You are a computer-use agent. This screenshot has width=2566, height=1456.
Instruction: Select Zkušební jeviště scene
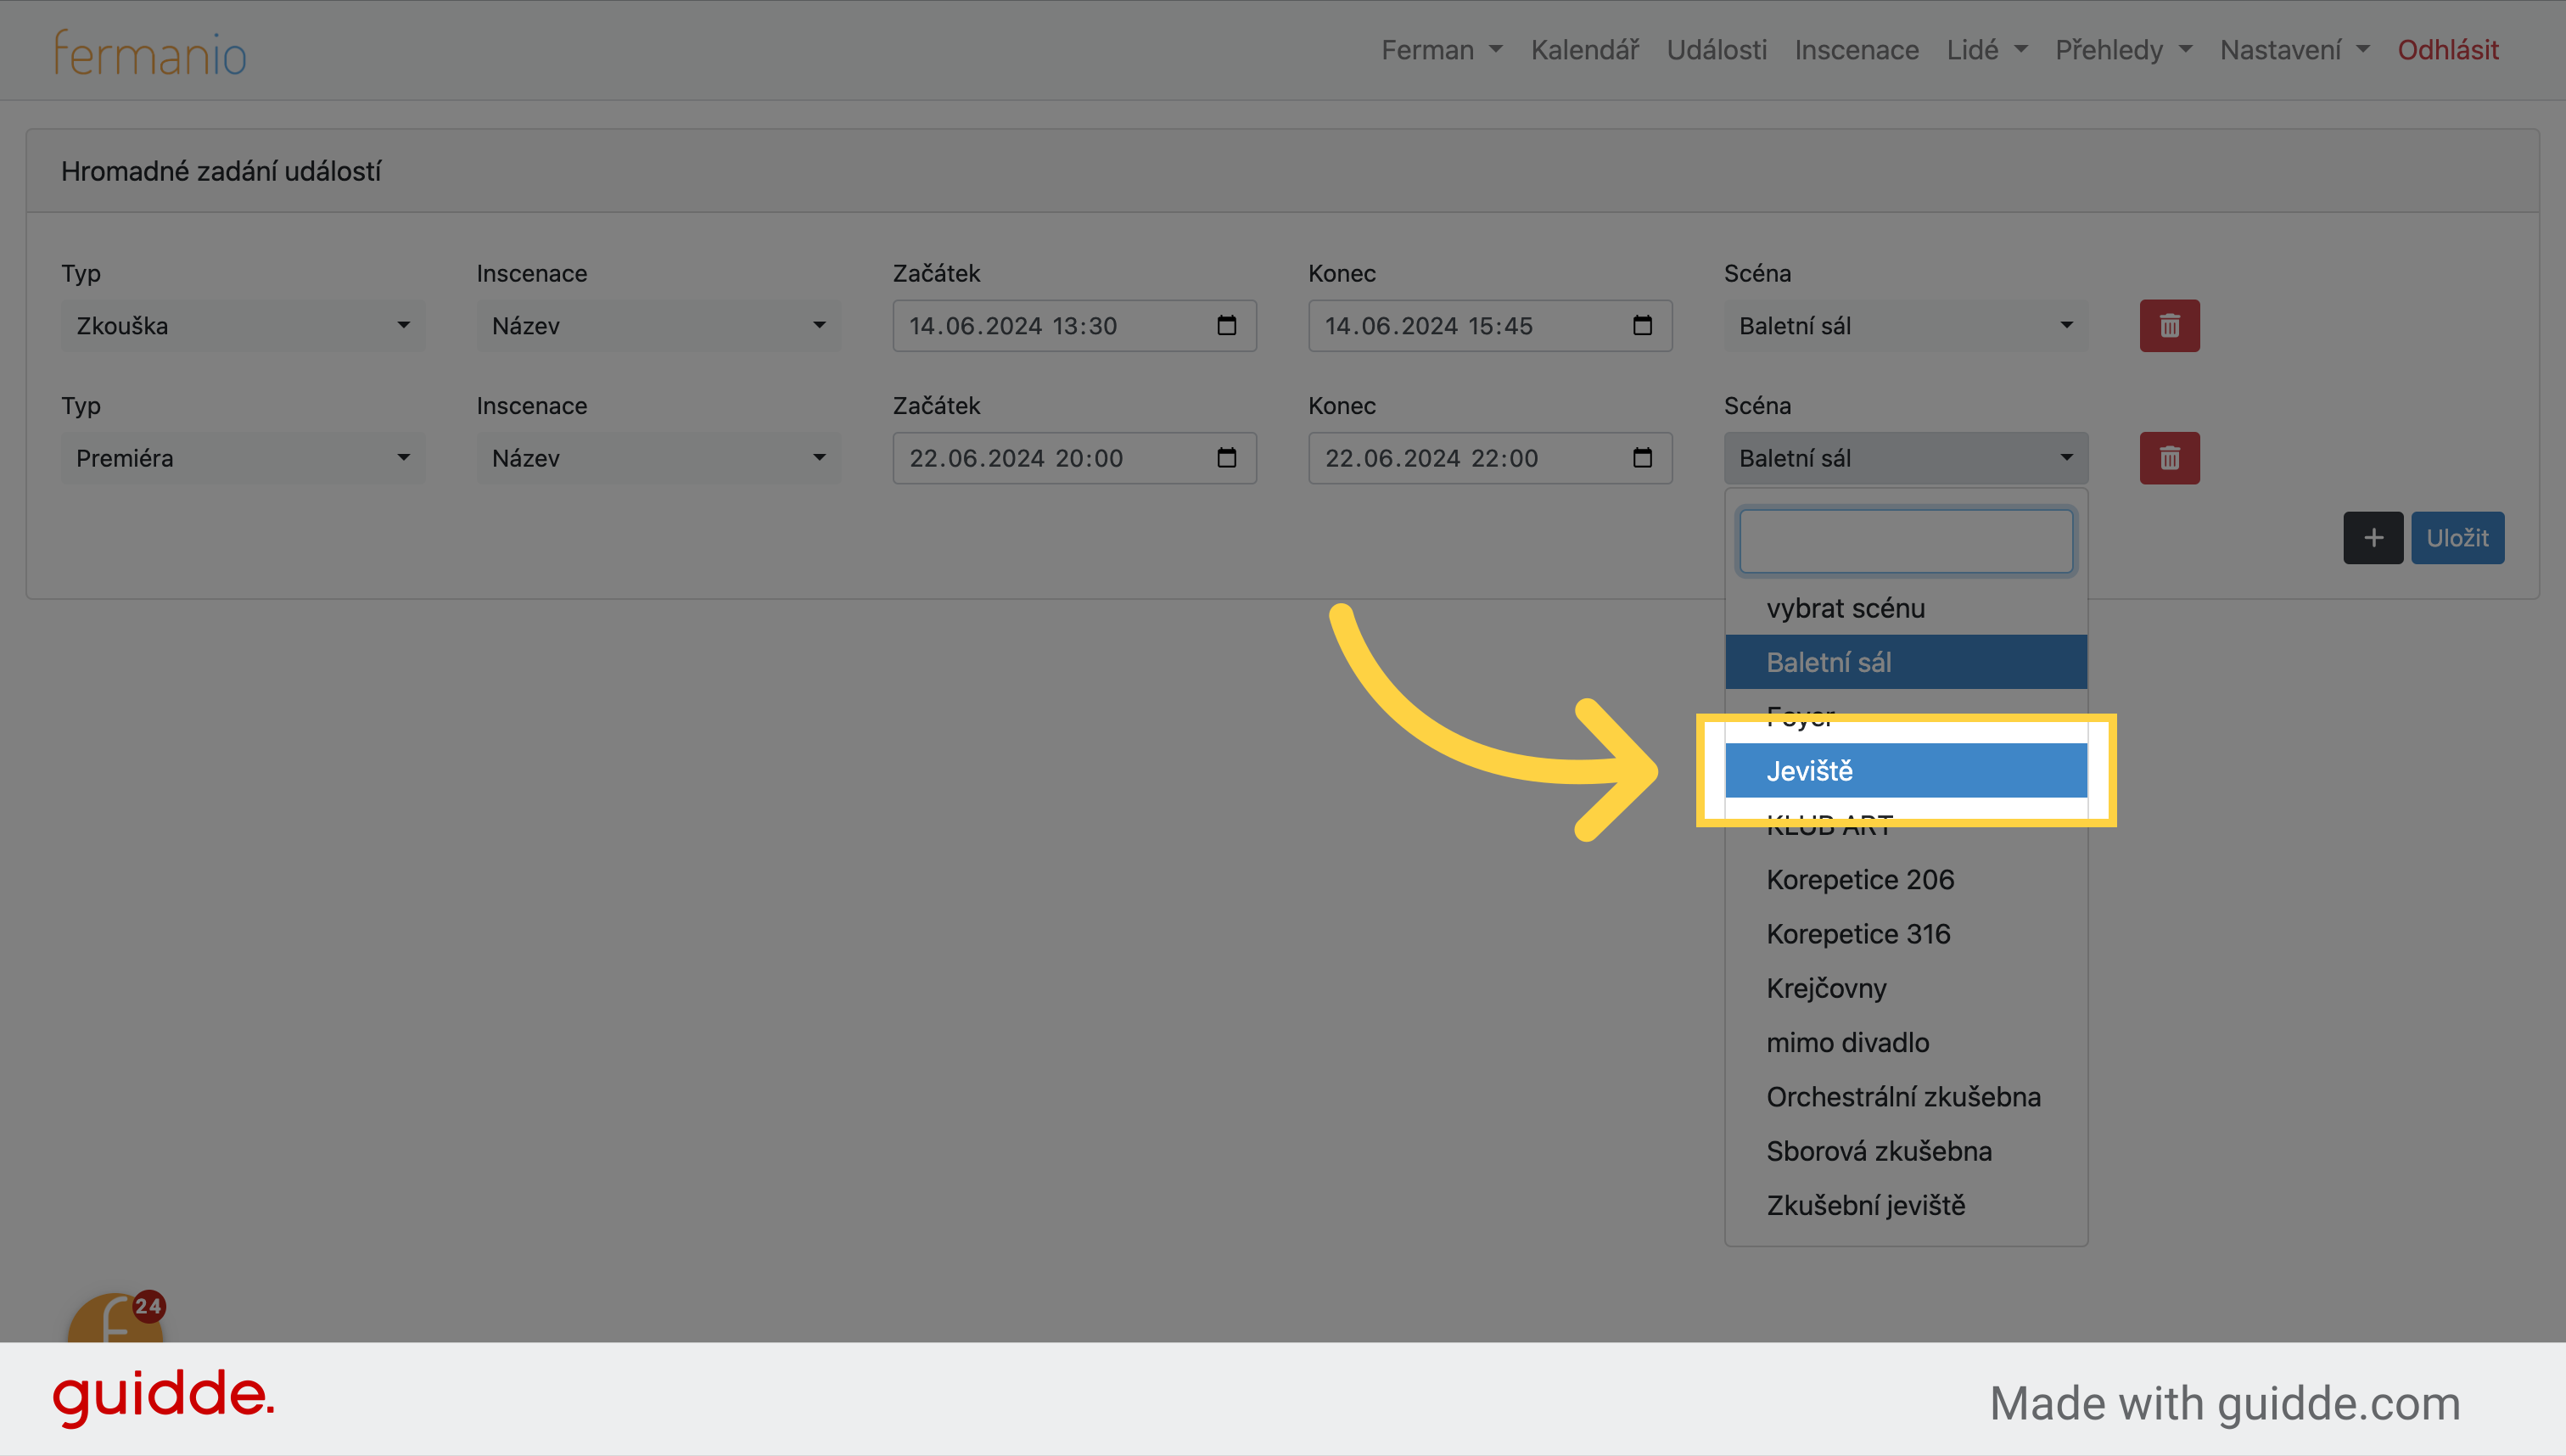(1906, 1206)
